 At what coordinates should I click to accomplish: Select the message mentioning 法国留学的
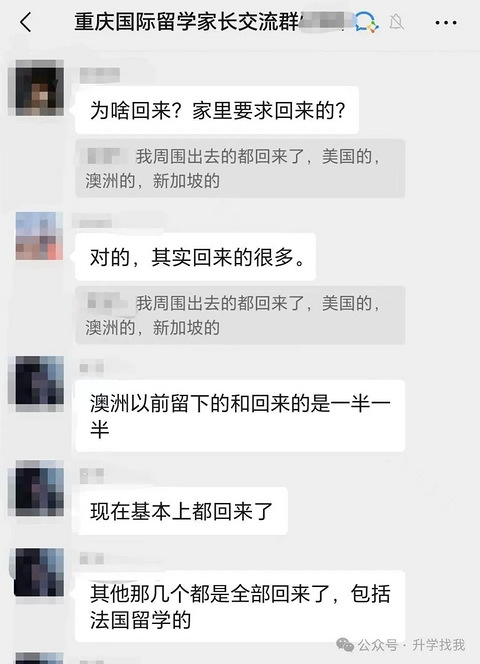(240, 606)
